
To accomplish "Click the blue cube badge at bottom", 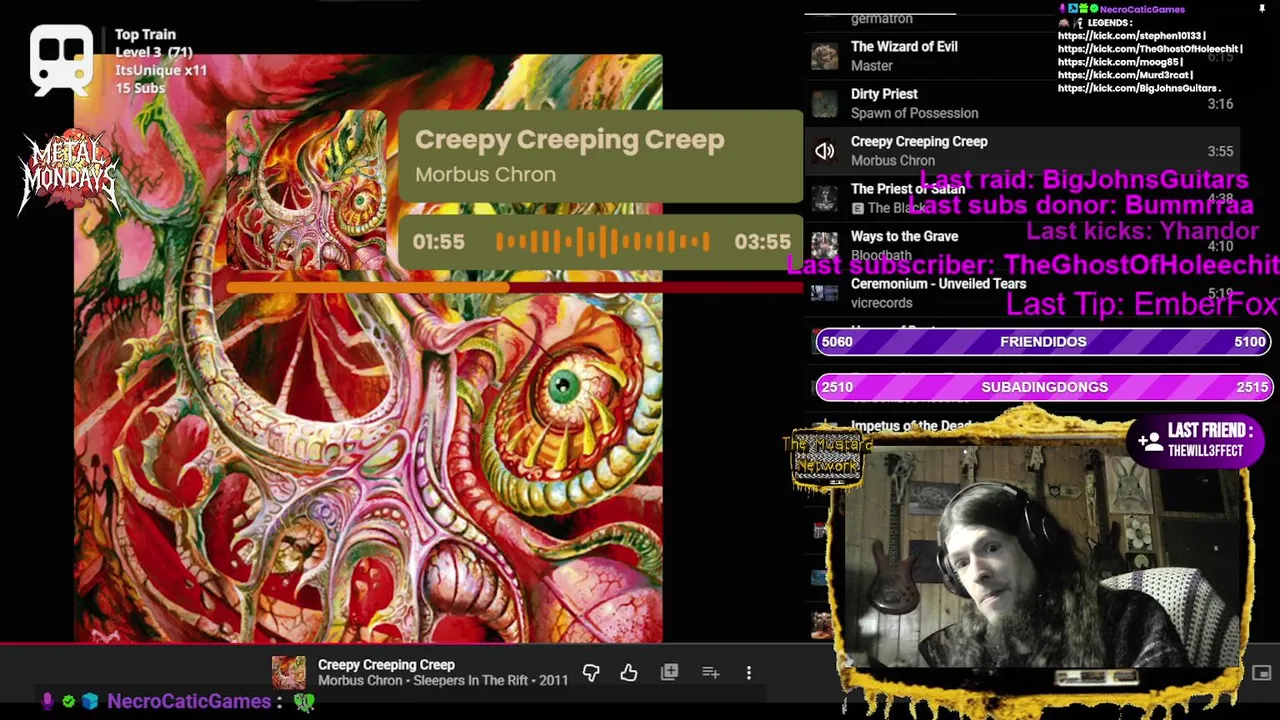I will pyautogui.click(x=90, y=702).
